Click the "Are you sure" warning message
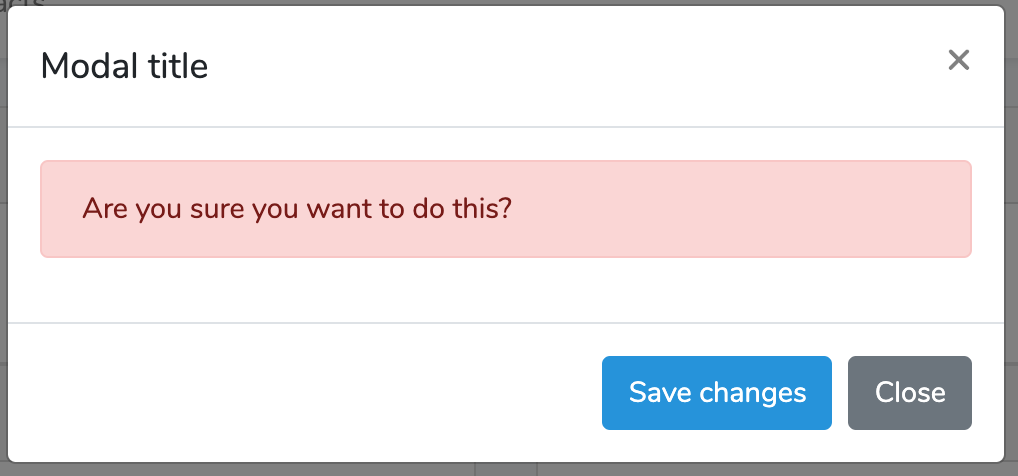The height and width of the screenshot is (476, 1018). [297, 209]
